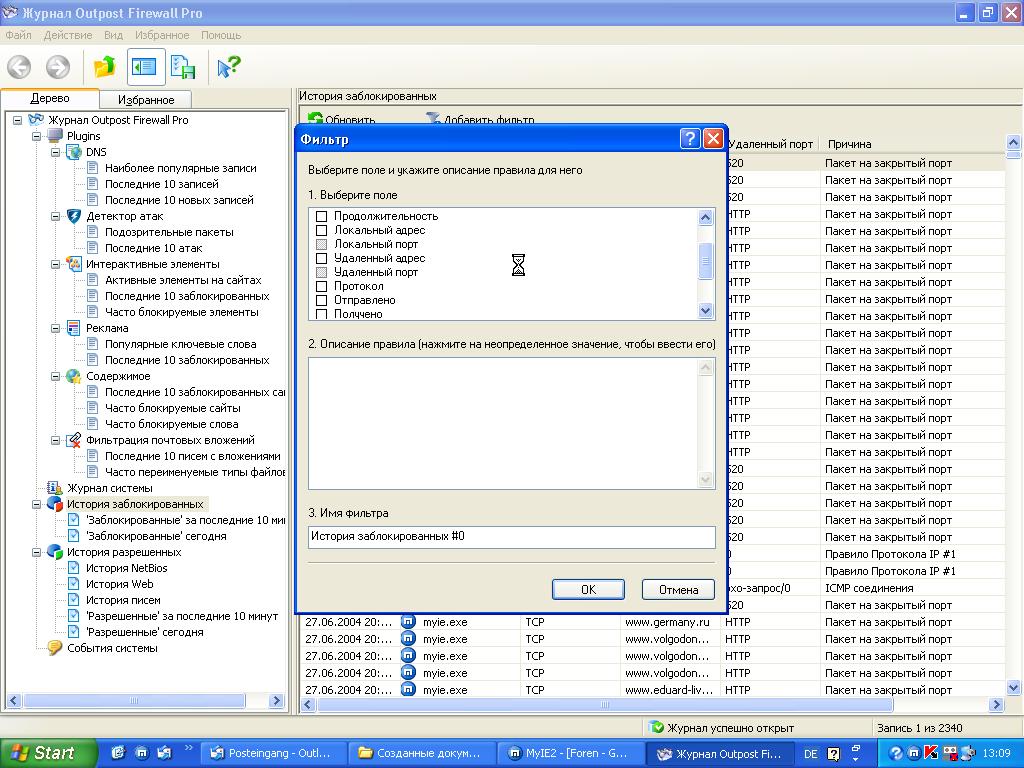1024x768 pixels.
Task: Collapse the Фильтрация почтовых вложений node
Action: (x=56, y=440)
